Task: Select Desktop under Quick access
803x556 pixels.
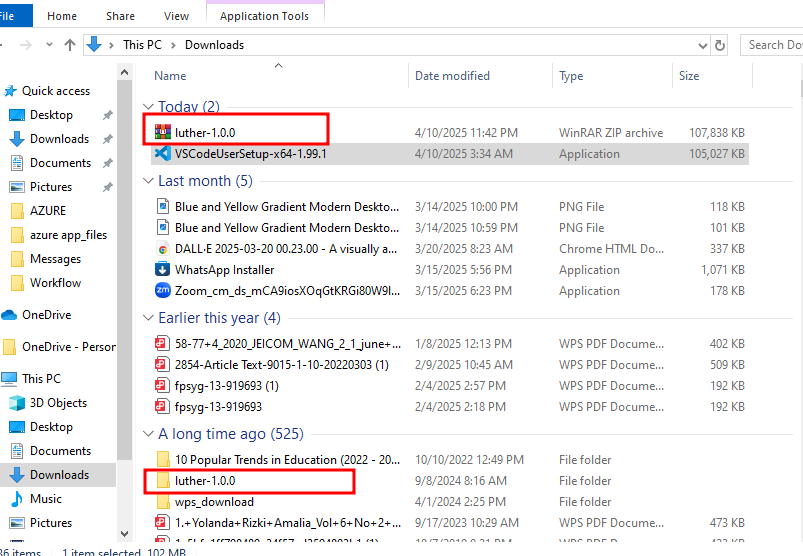Action: [51, 115]
